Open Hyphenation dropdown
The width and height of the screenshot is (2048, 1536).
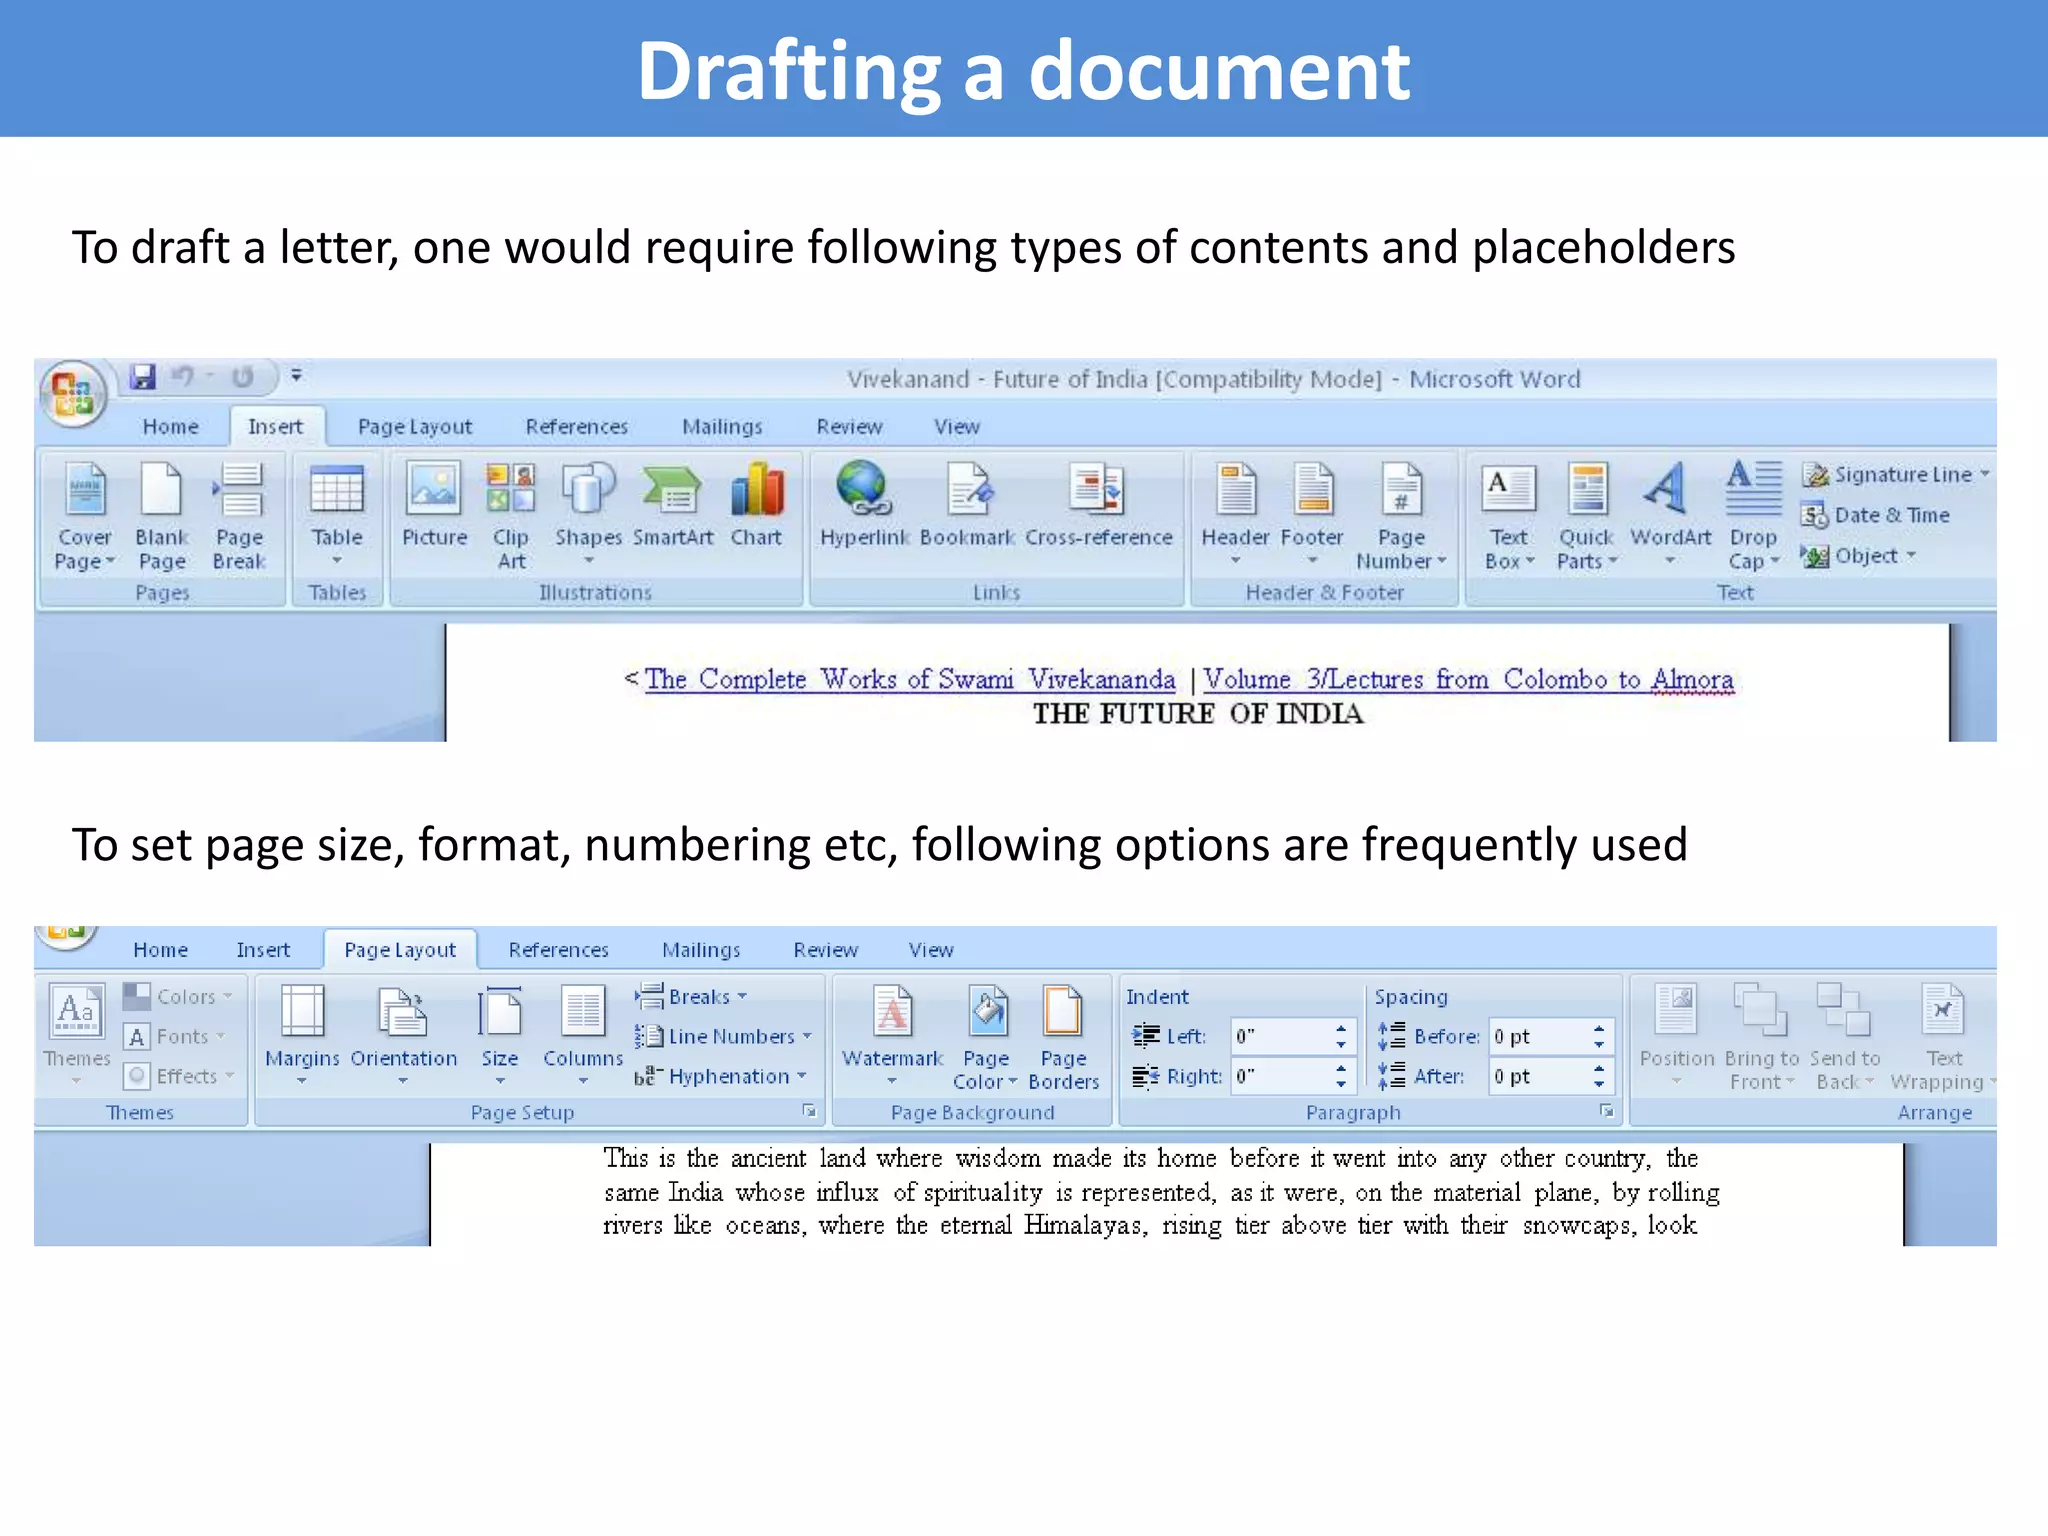(720, 1076)
